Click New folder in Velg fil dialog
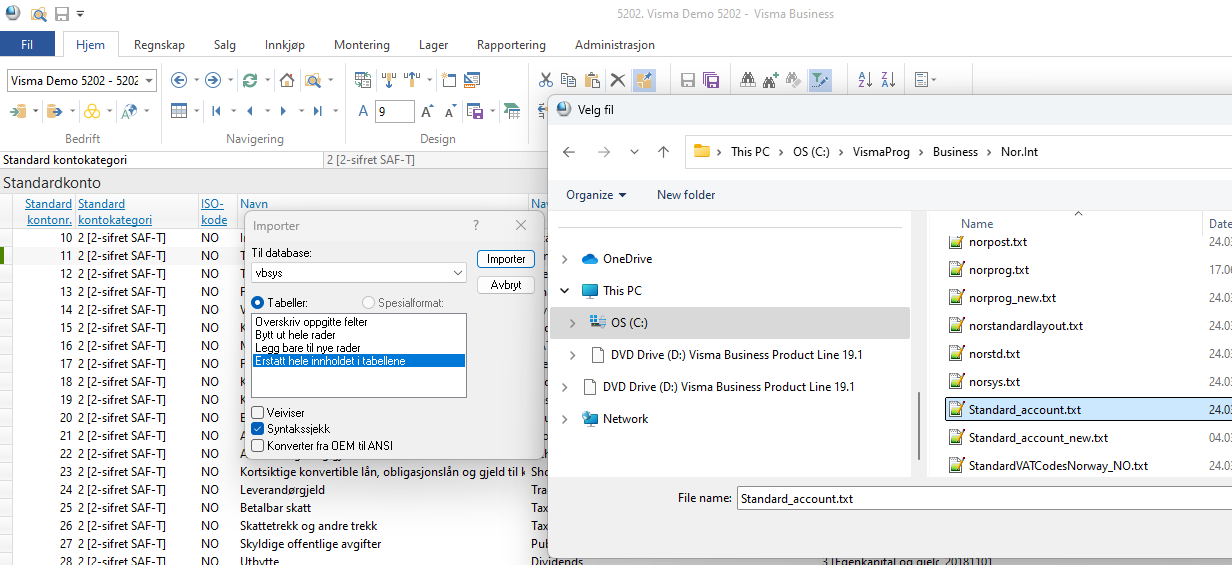 [x=686, y=195]
